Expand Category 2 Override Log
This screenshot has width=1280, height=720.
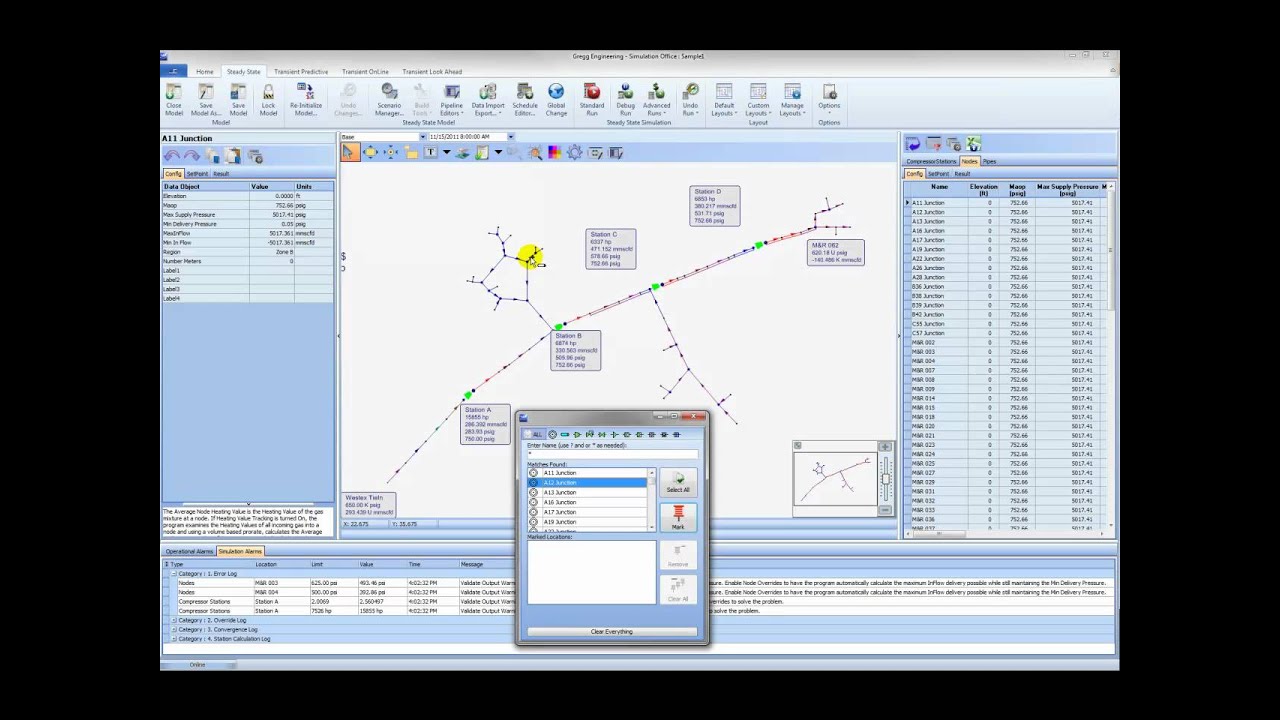pos(173,621)
